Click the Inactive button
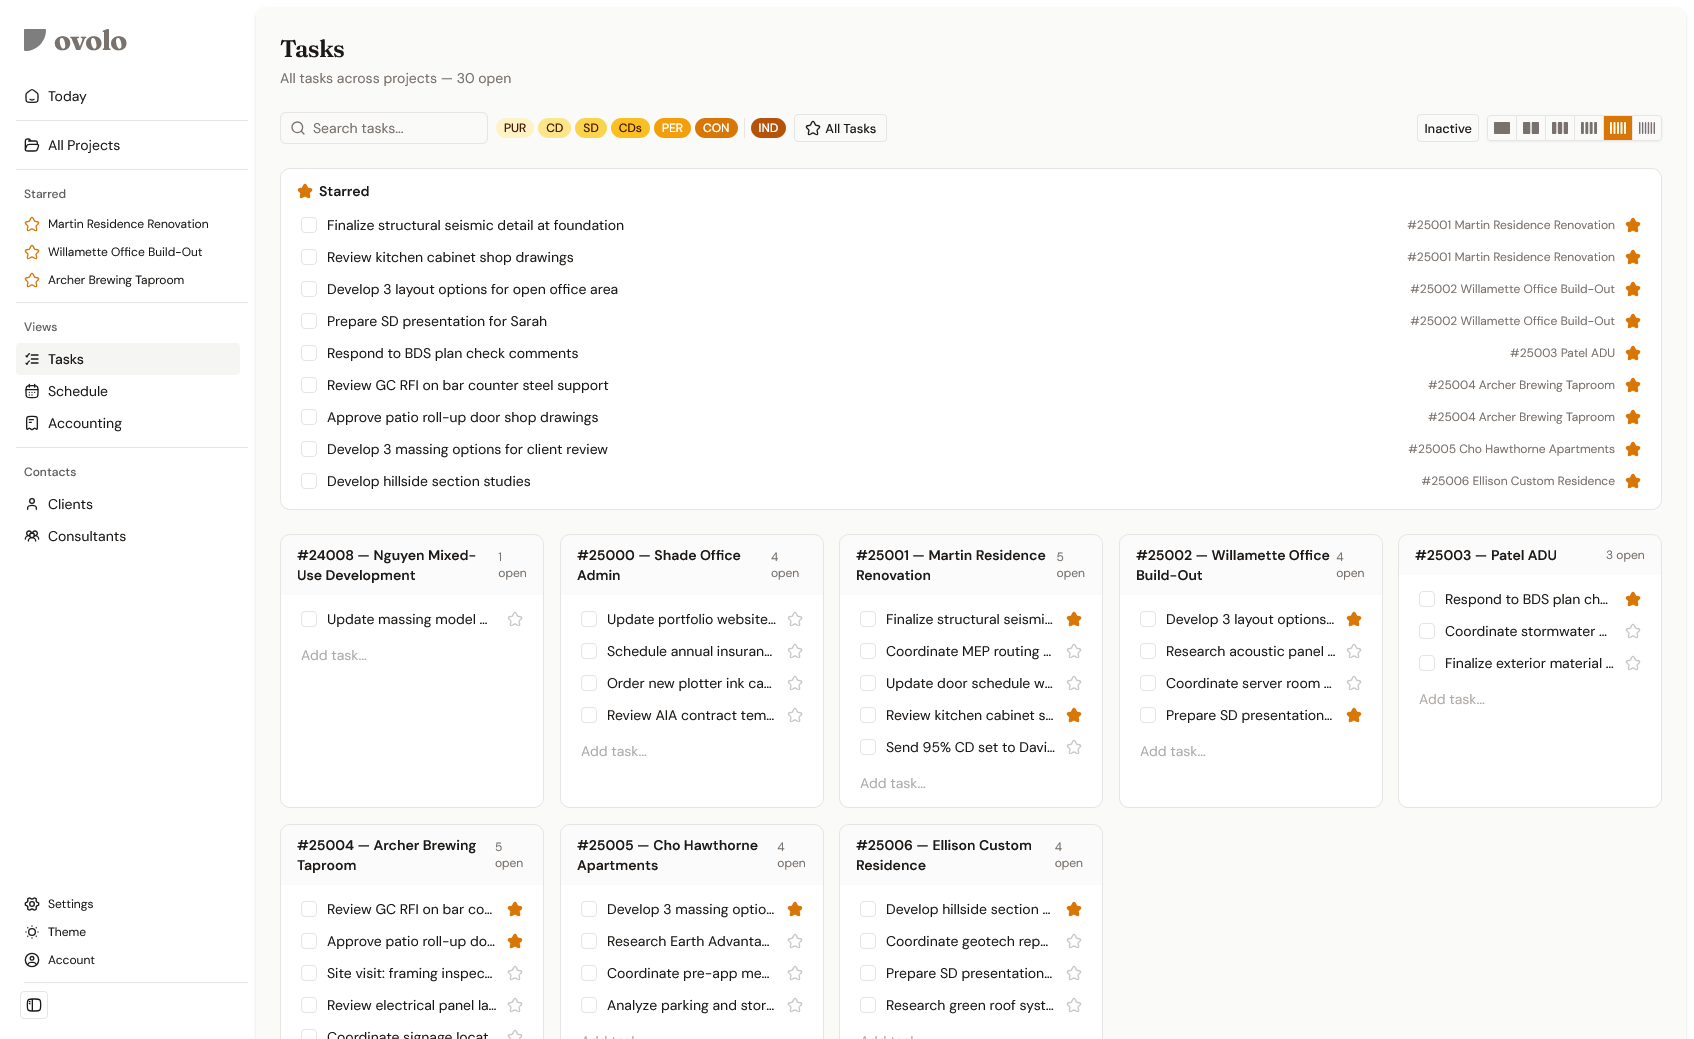This screenshot has height=1039, width=1694. [x=1447, y=128]
